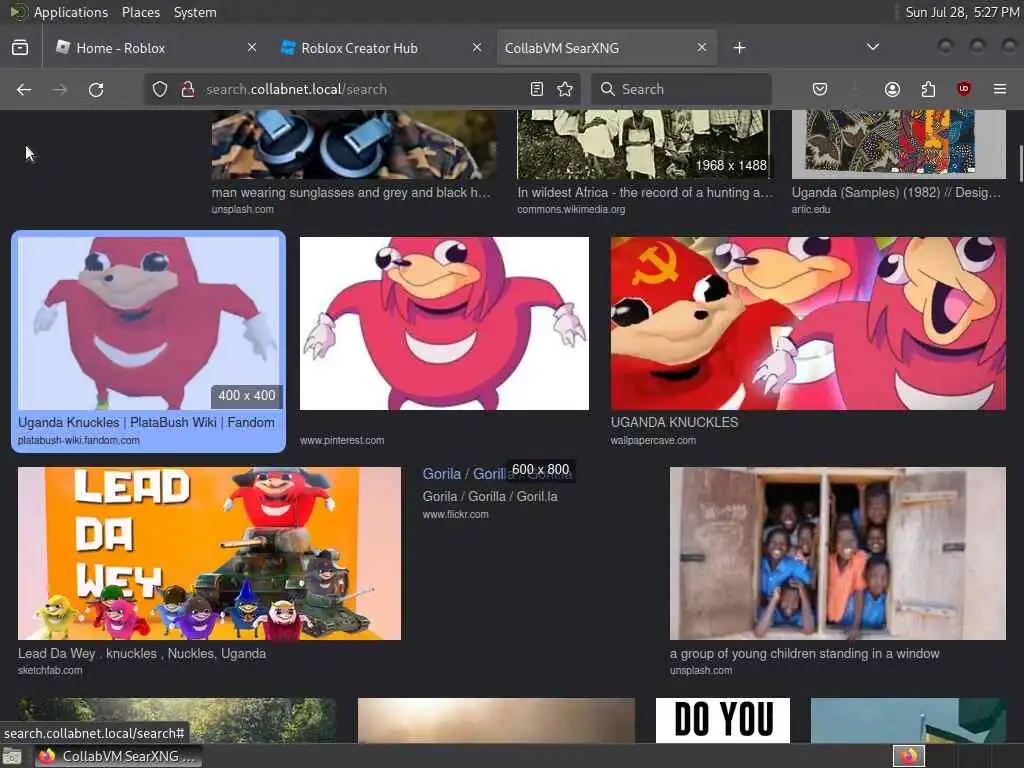1024x768 pixels.
Task: Click the www.flickr.com source text
Action: pos(455,515)
